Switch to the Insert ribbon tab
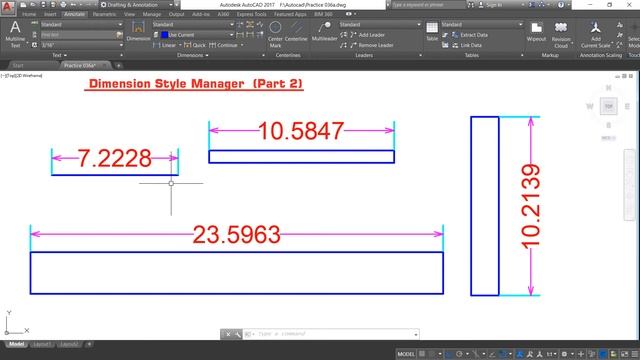 click(50, 14)
